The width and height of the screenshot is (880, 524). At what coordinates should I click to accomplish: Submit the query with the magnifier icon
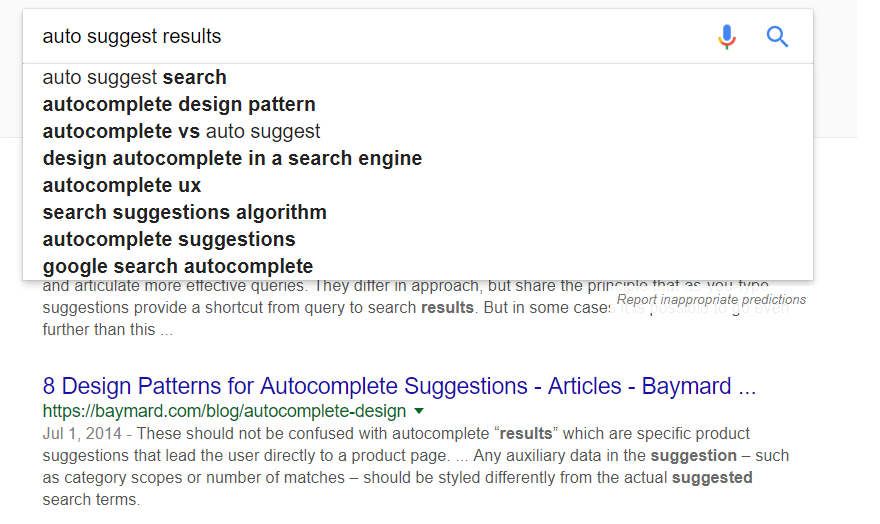point(777,37)
